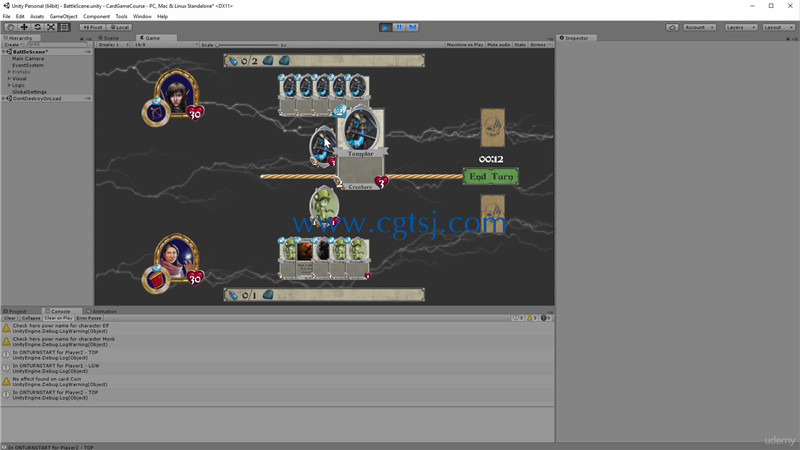Screen dimensions: 800x450
Task: Click the Inspector panel lock icon
Action: [788, 38]
